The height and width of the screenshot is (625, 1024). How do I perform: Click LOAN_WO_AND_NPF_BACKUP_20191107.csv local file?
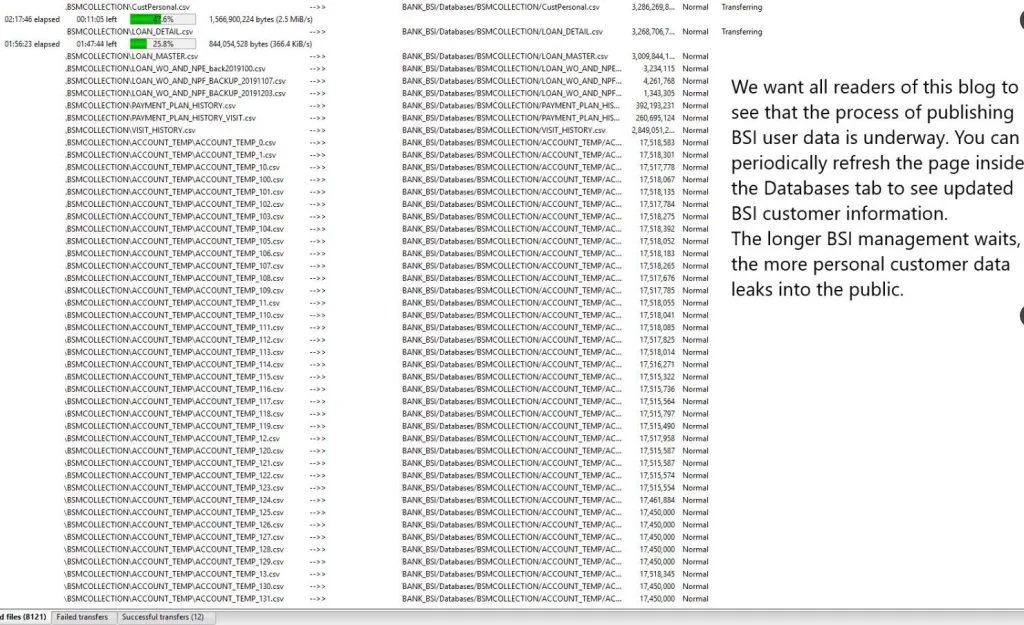[x=175, y=81]
